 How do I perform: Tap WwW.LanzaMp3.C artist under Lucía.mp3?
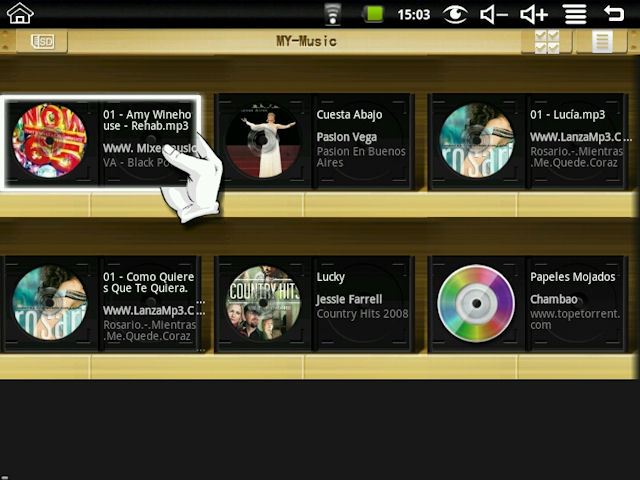(581, 137)
